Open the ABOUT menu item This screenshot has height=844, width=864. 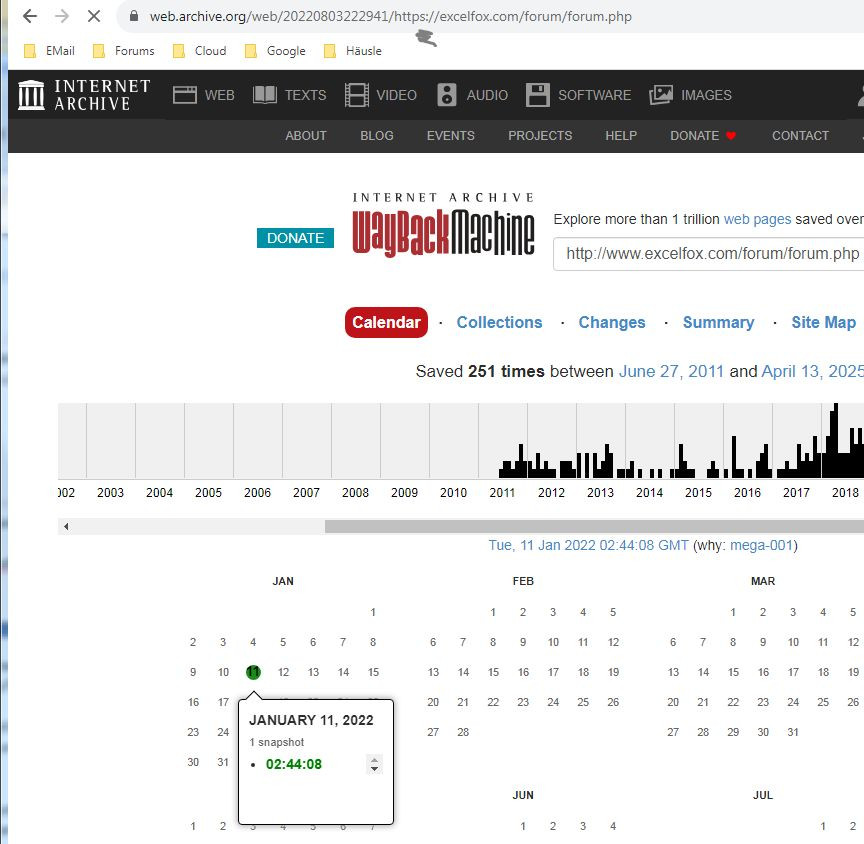306,136
